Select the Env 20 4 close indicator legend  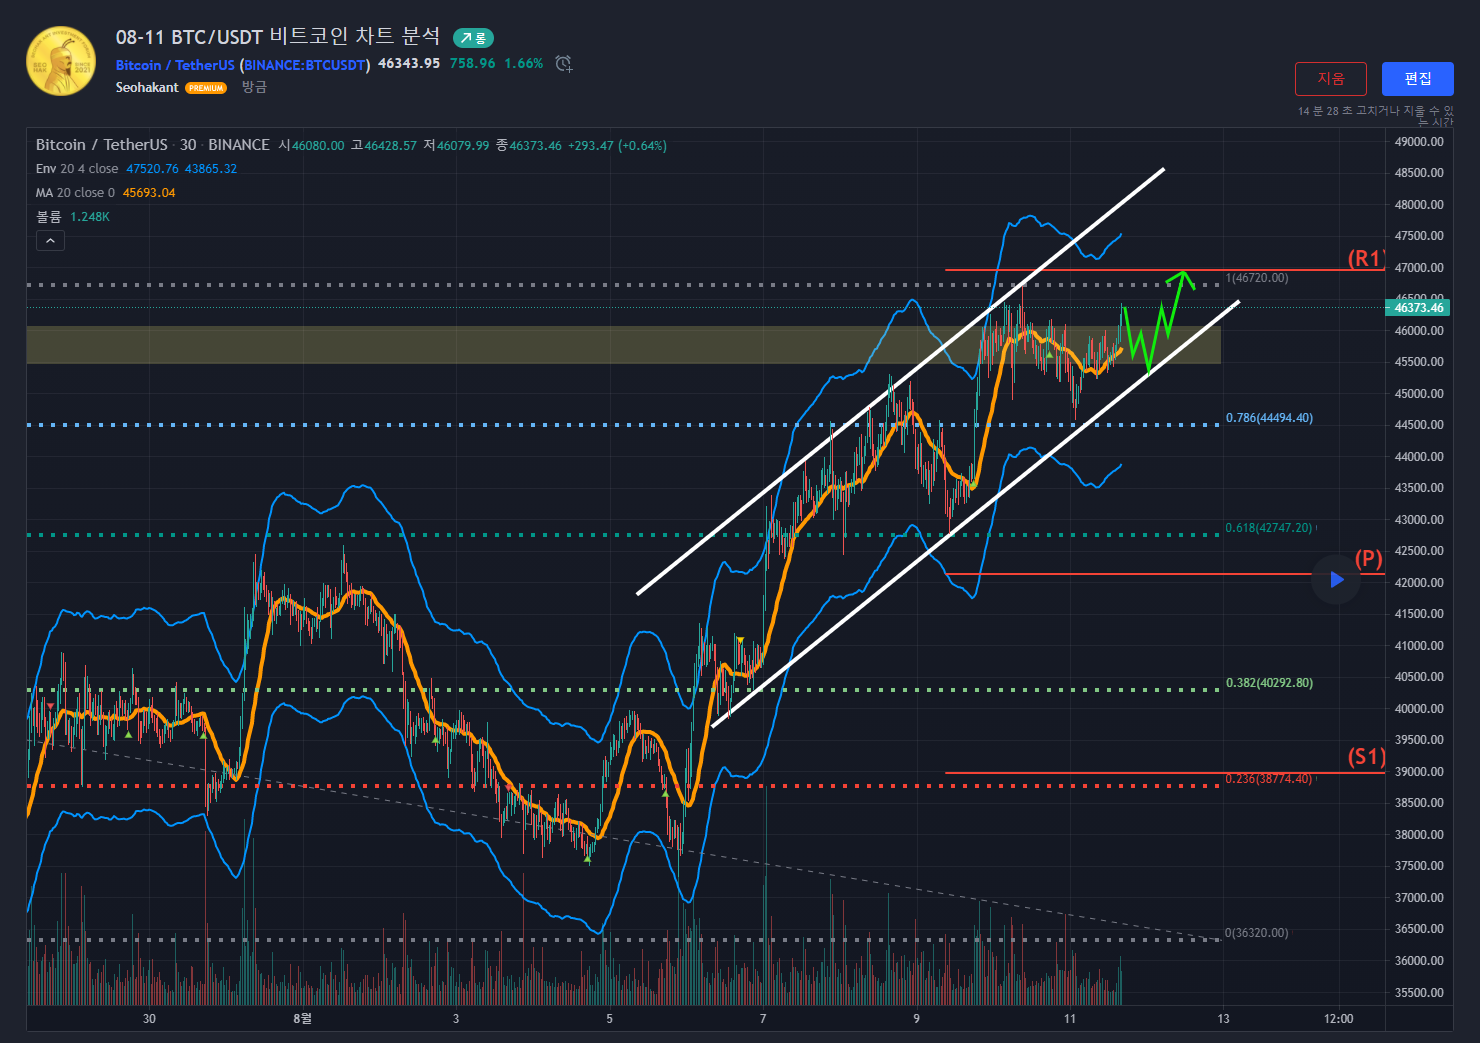tap(77, 169)
